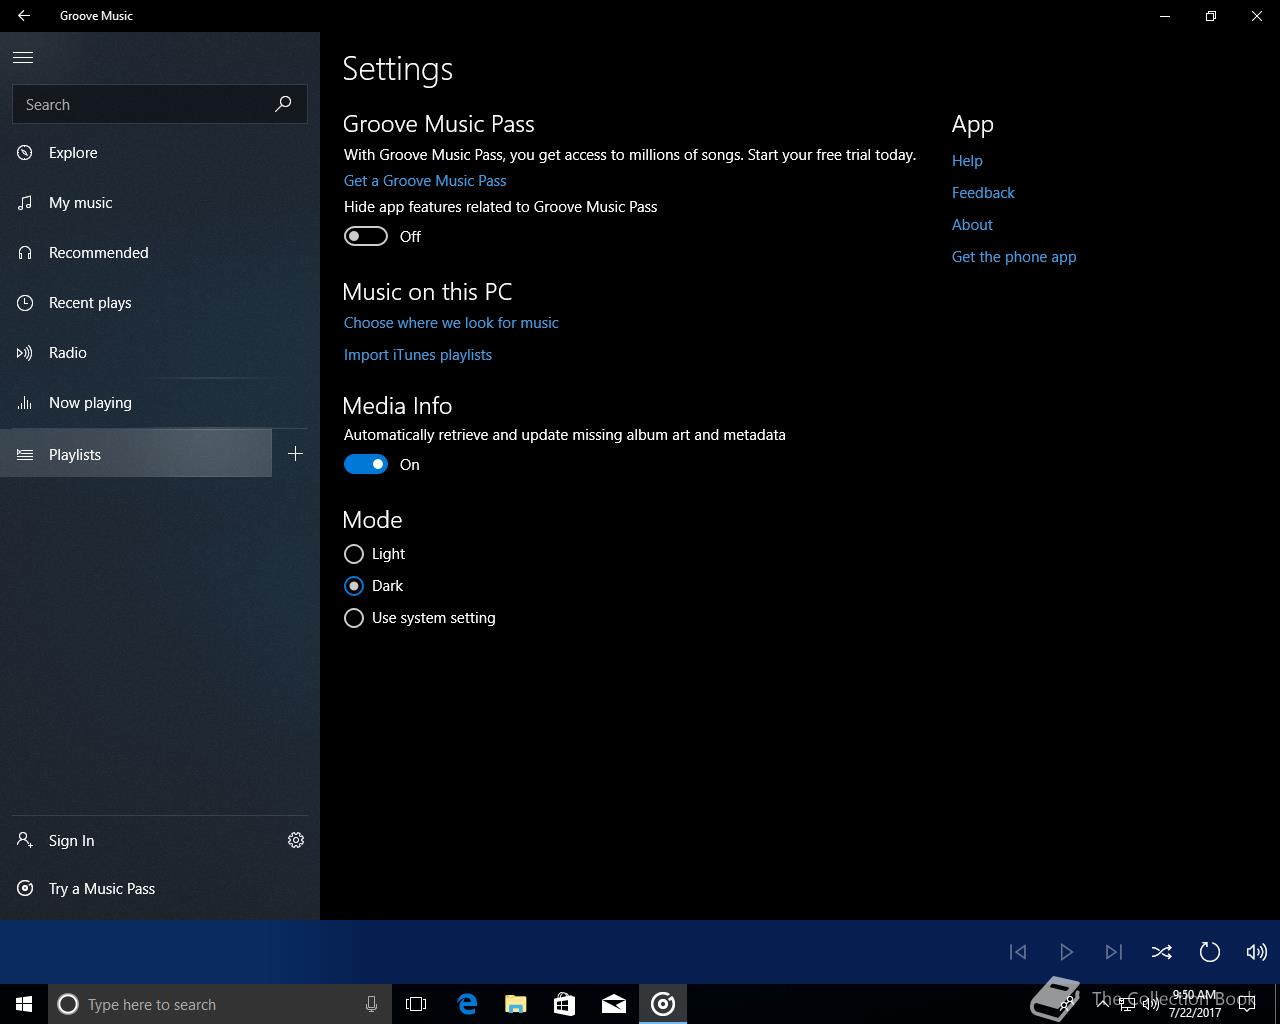Launch Microsoft Edge from taskbar
Screen dimensions: 1280x1024
tap(467, 1004)
